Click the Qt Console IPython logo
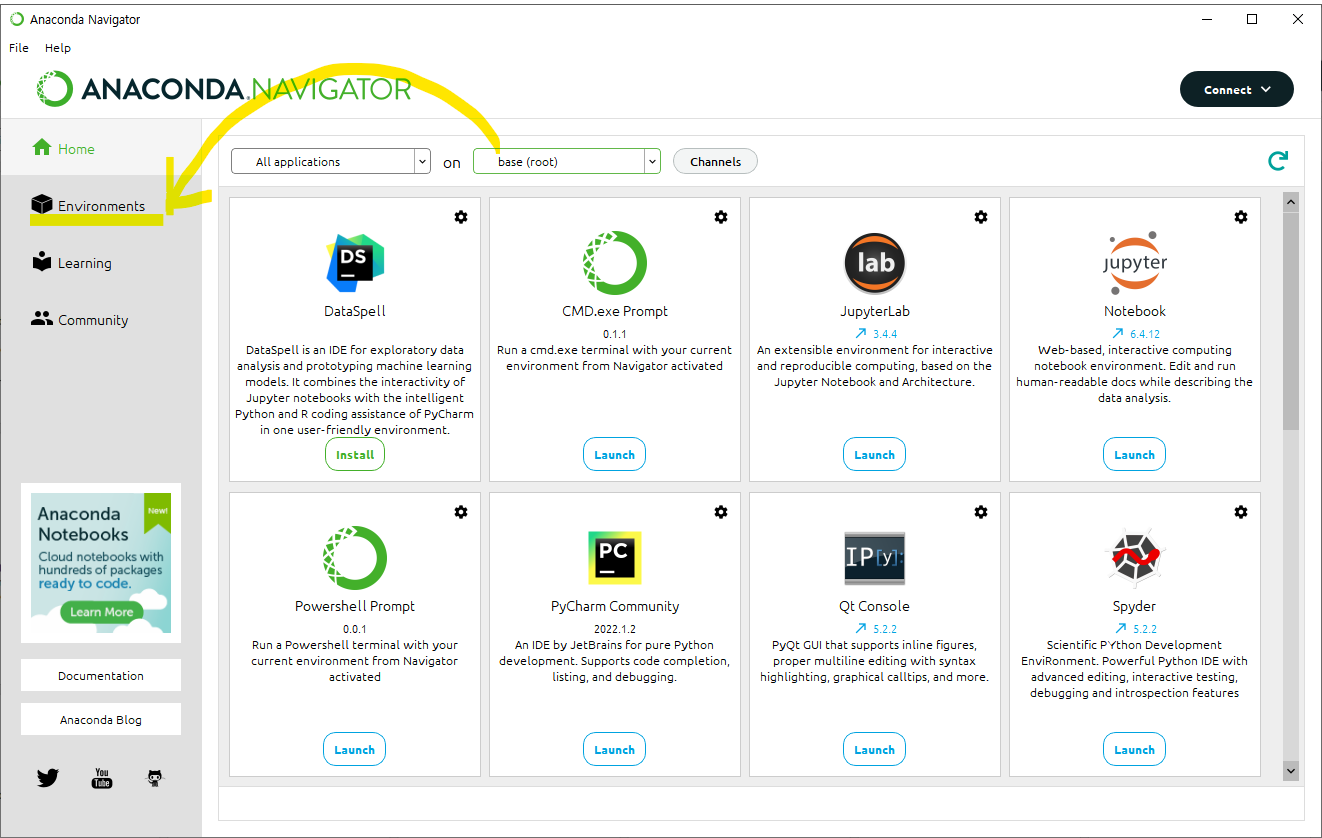1322x838 pixels. coord(875,557)
